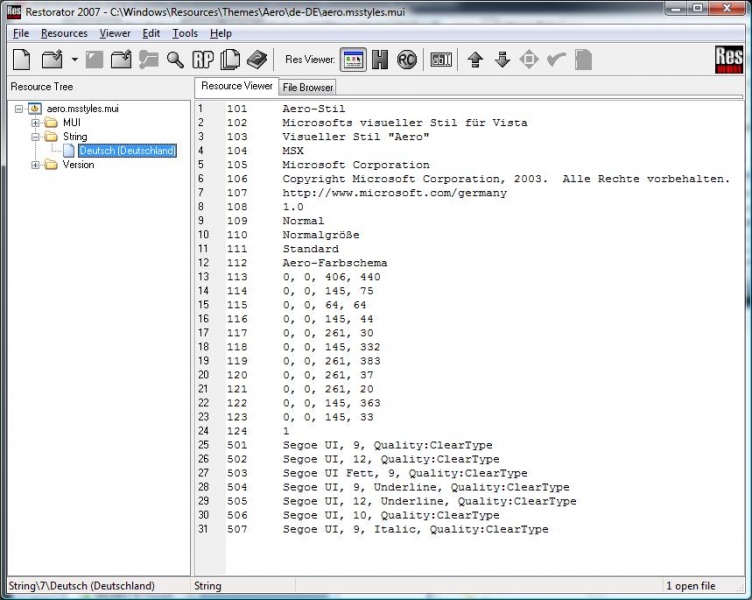Select the MUI folder in tree
This screenshot has height=600, width=752.
(71, 123)
